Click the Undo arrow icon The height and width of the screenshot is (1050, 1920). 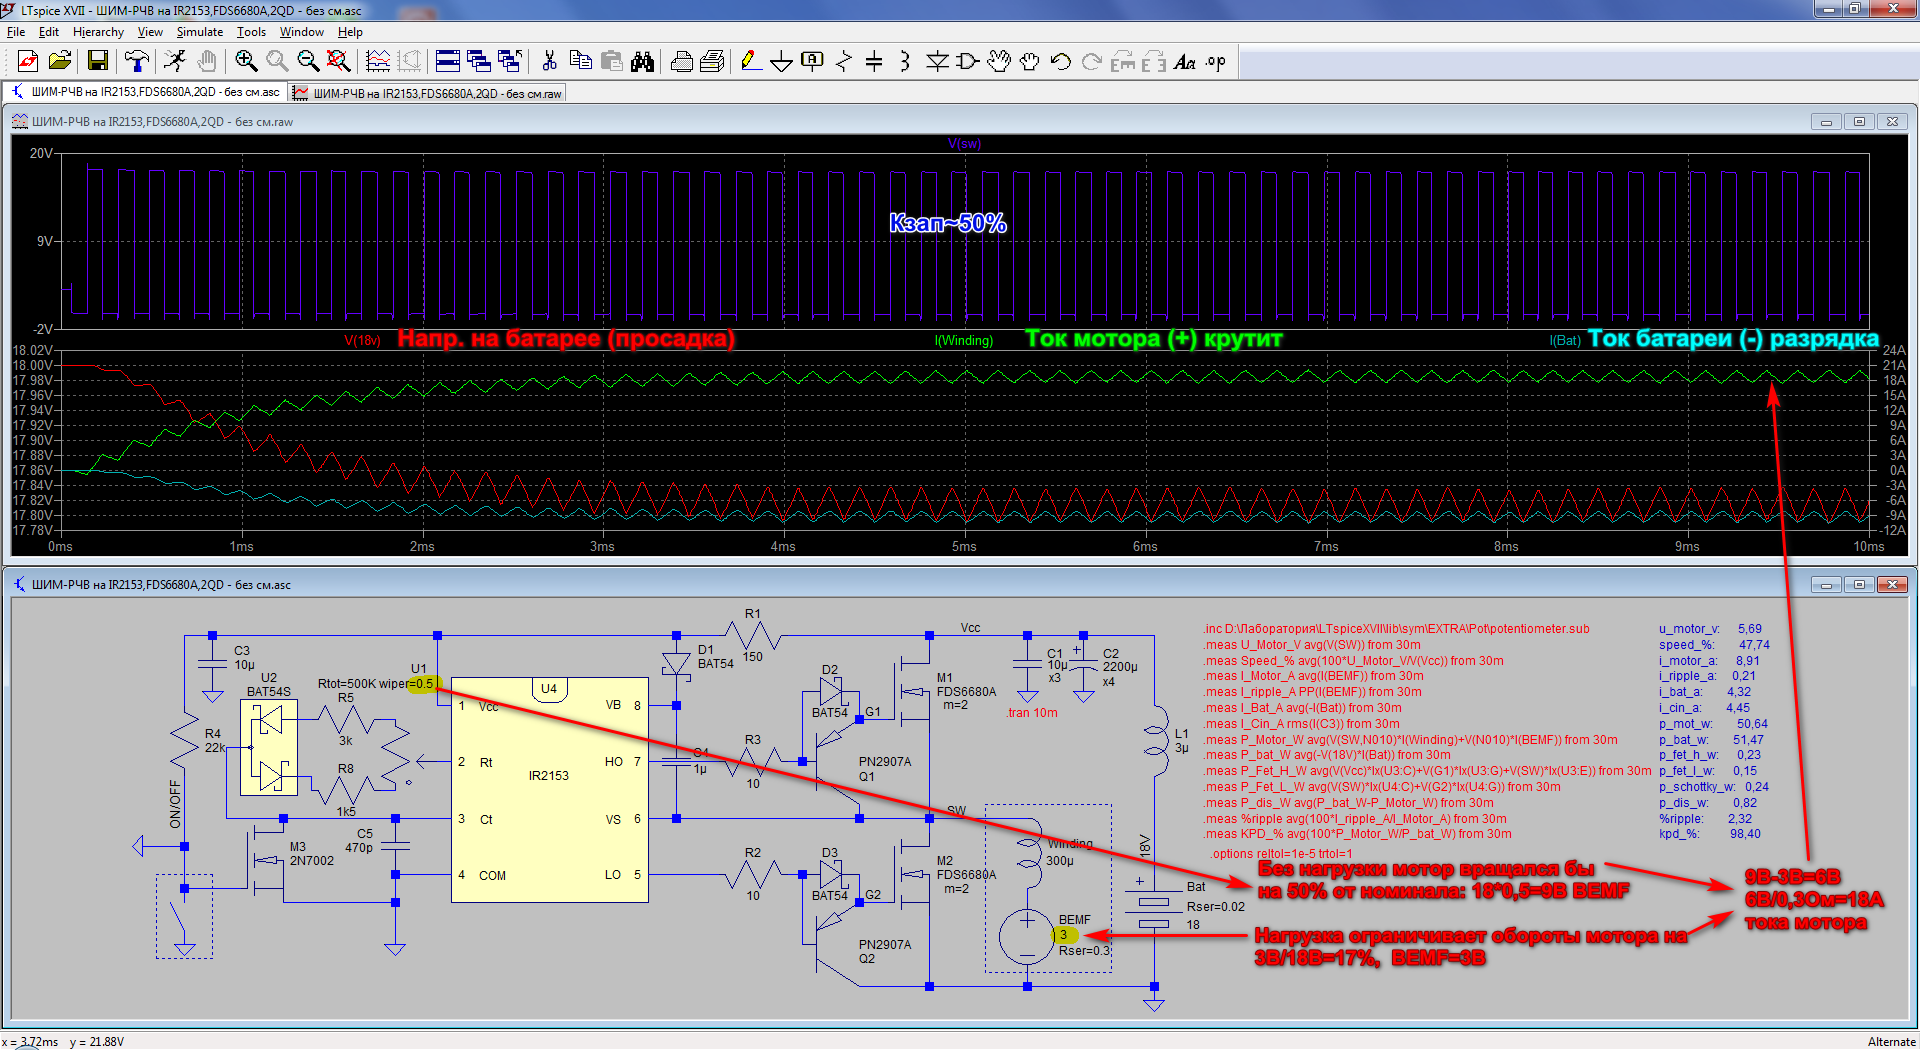1061,62
